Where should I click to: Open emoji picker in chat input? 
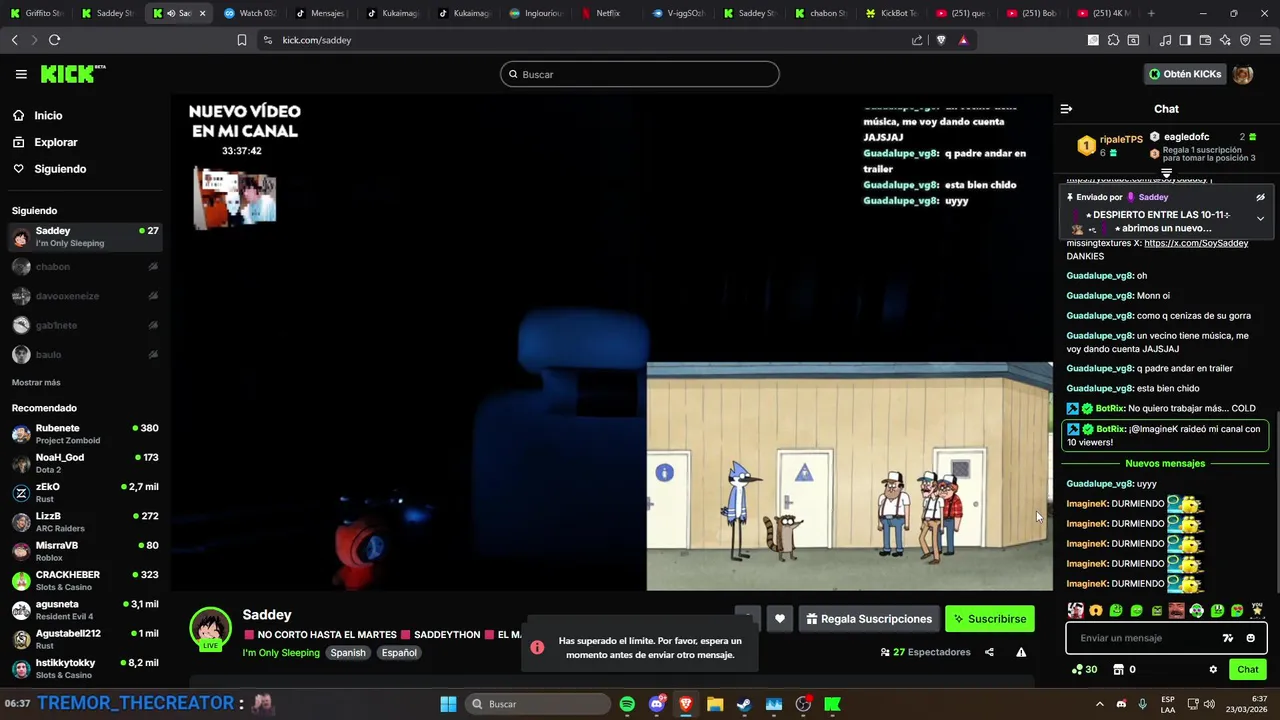(x=1250, y=638)
